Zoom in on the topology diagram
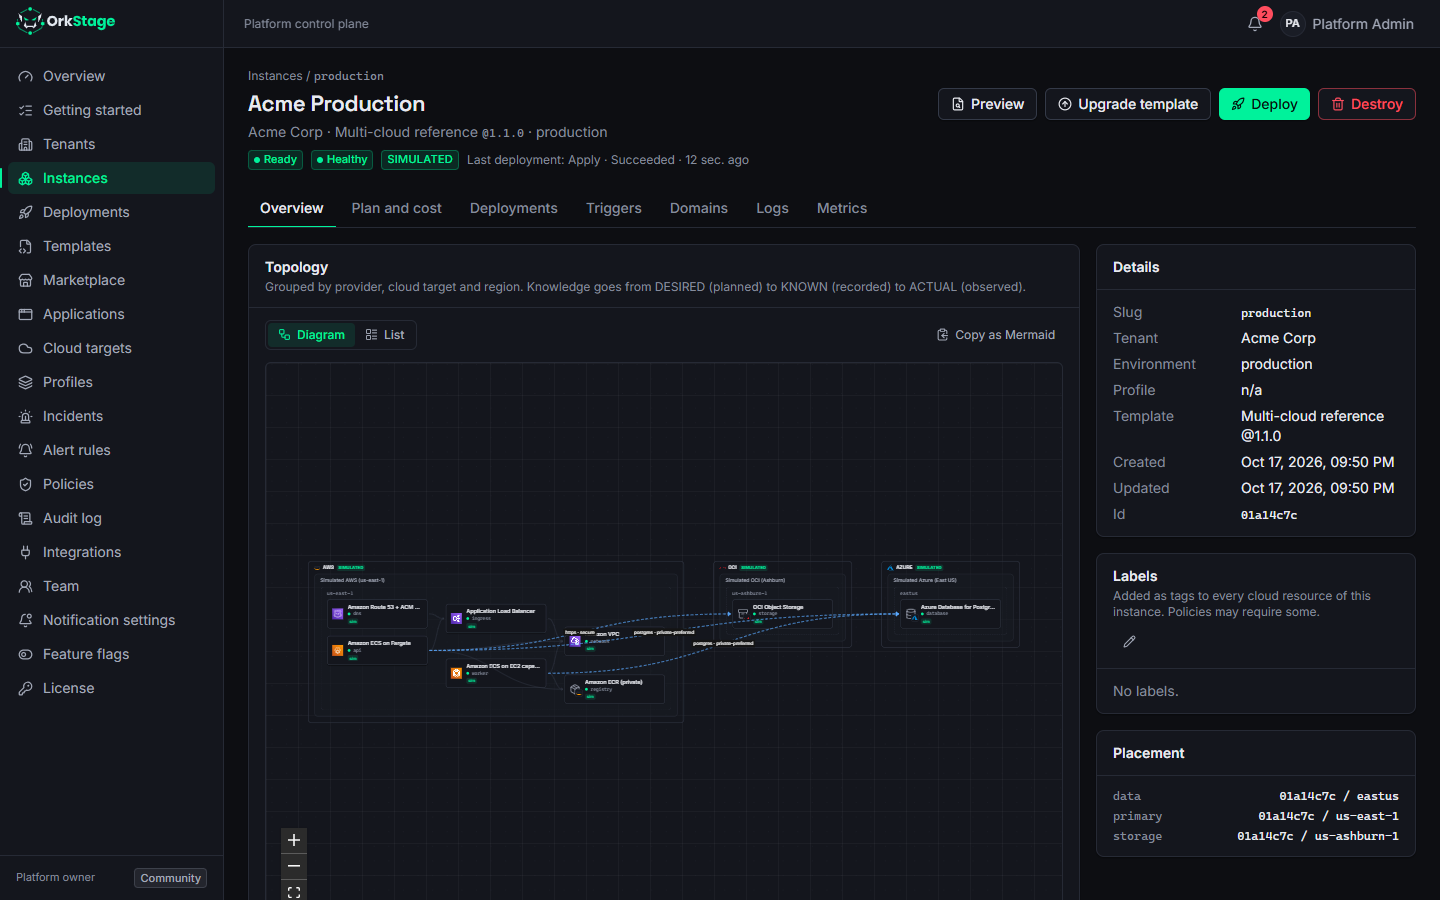This screenshot has width=1440, height=900. tap(294, 840)
